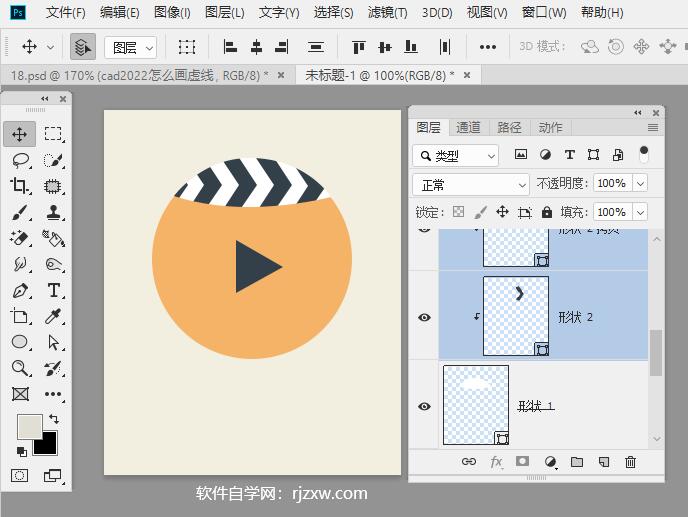The image size is (688, 517).
Task: Select the Pen tool
Action: pyautogui.click(x=20, y=291)
